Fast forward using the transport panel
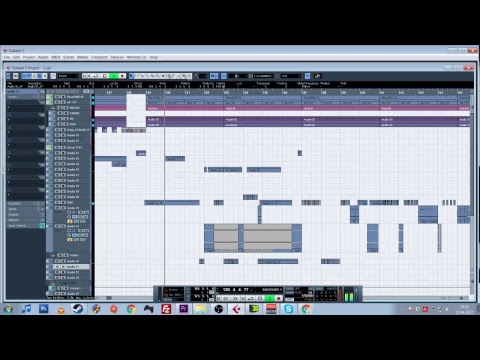Image resolution: width=480 pixels, height=360 pixels. click(236, 298)
